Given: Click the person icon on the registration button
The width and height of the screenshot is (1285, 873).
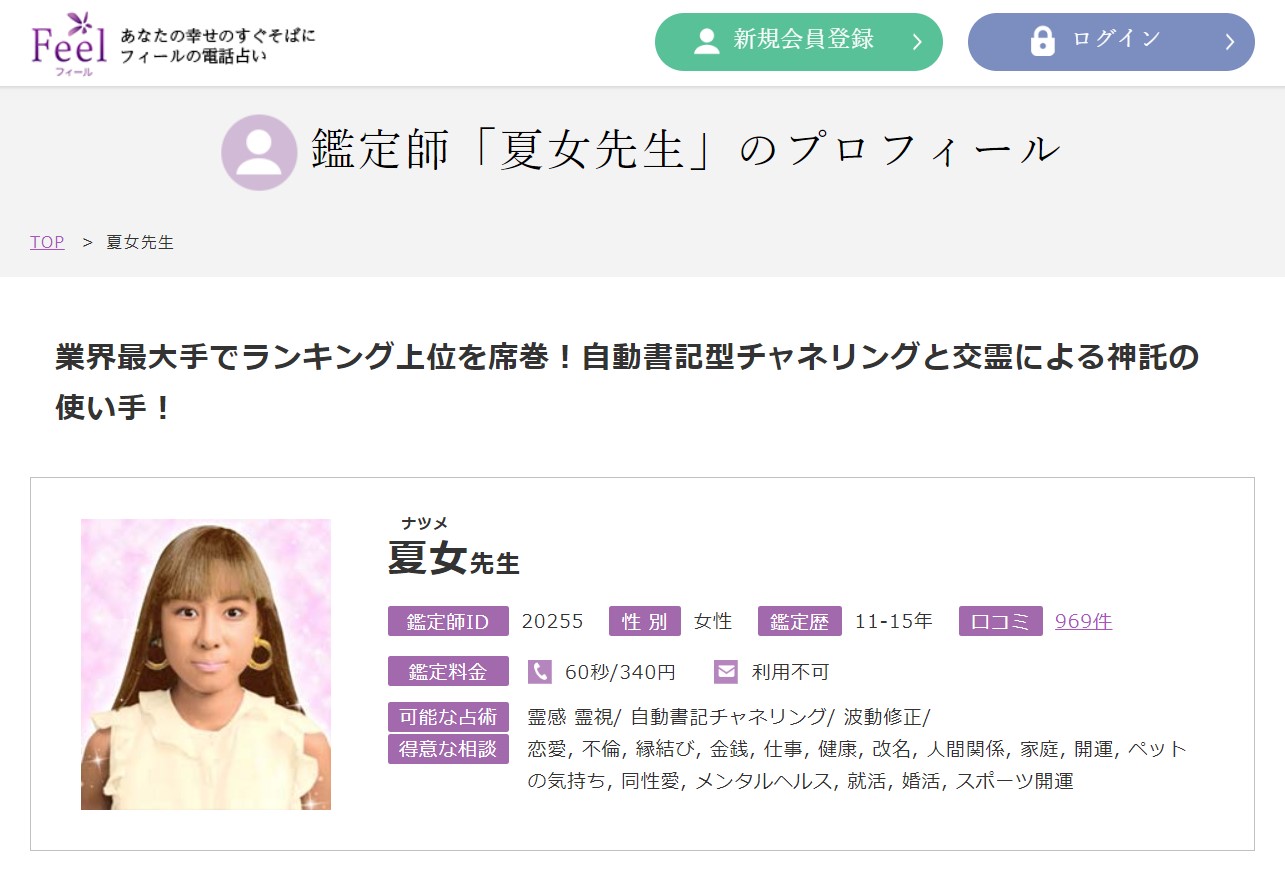Looking at the screenshot, I should (707, 41).
